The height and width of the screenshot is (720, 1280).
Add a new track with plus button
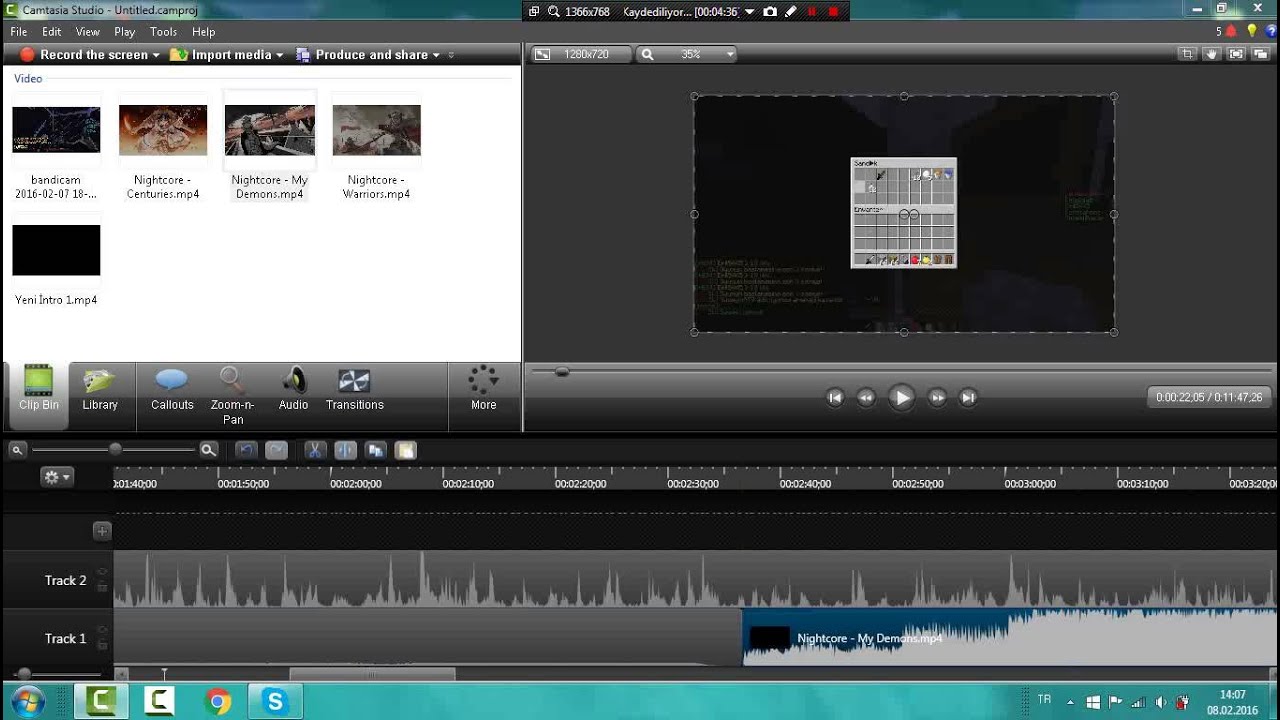click(x=102, y=531)
